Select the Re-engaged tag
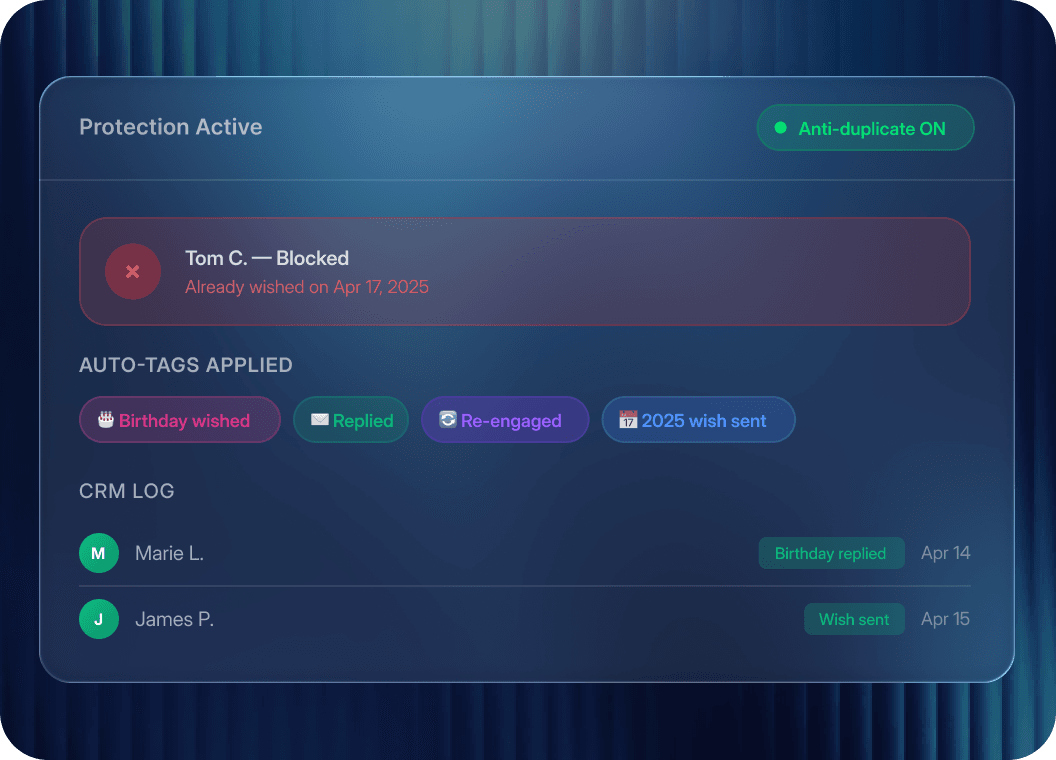The height and width of the screenshot is (760, 1056). click(505, 420)
